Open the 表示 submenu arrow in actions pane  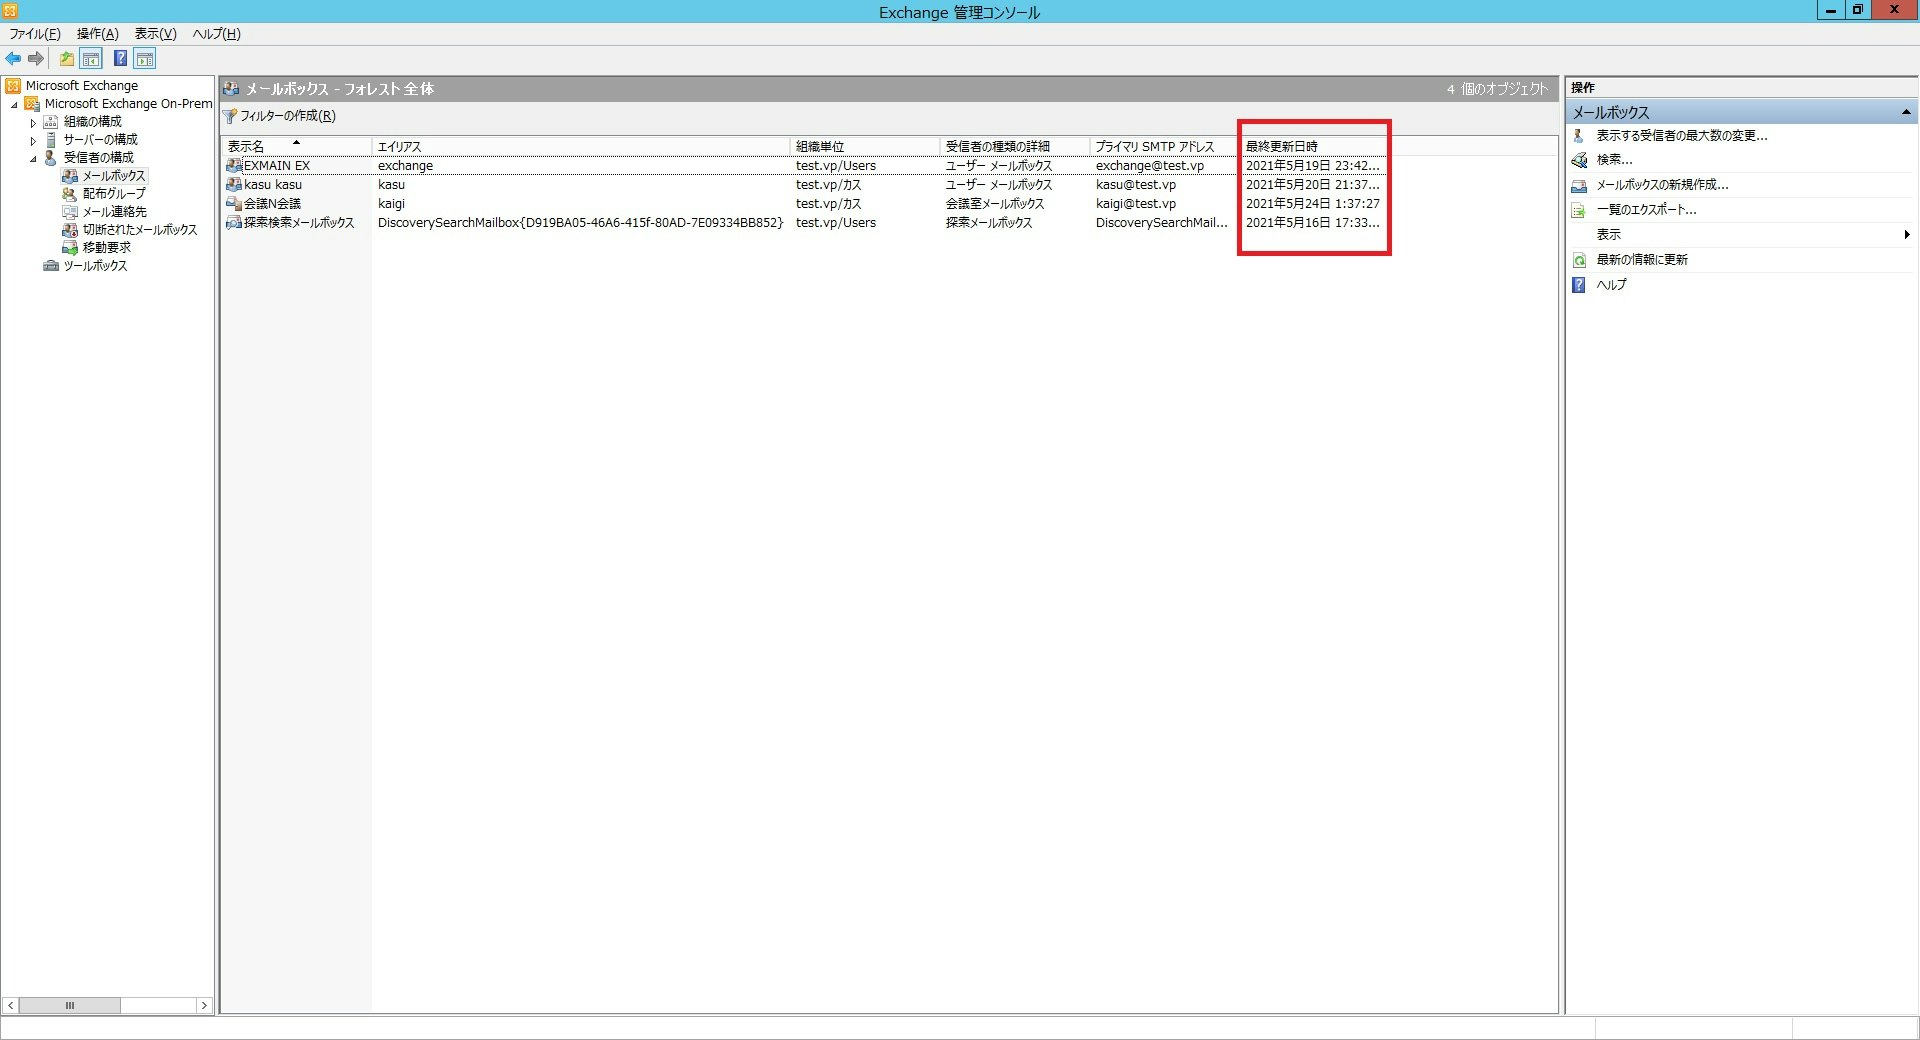1907,235
